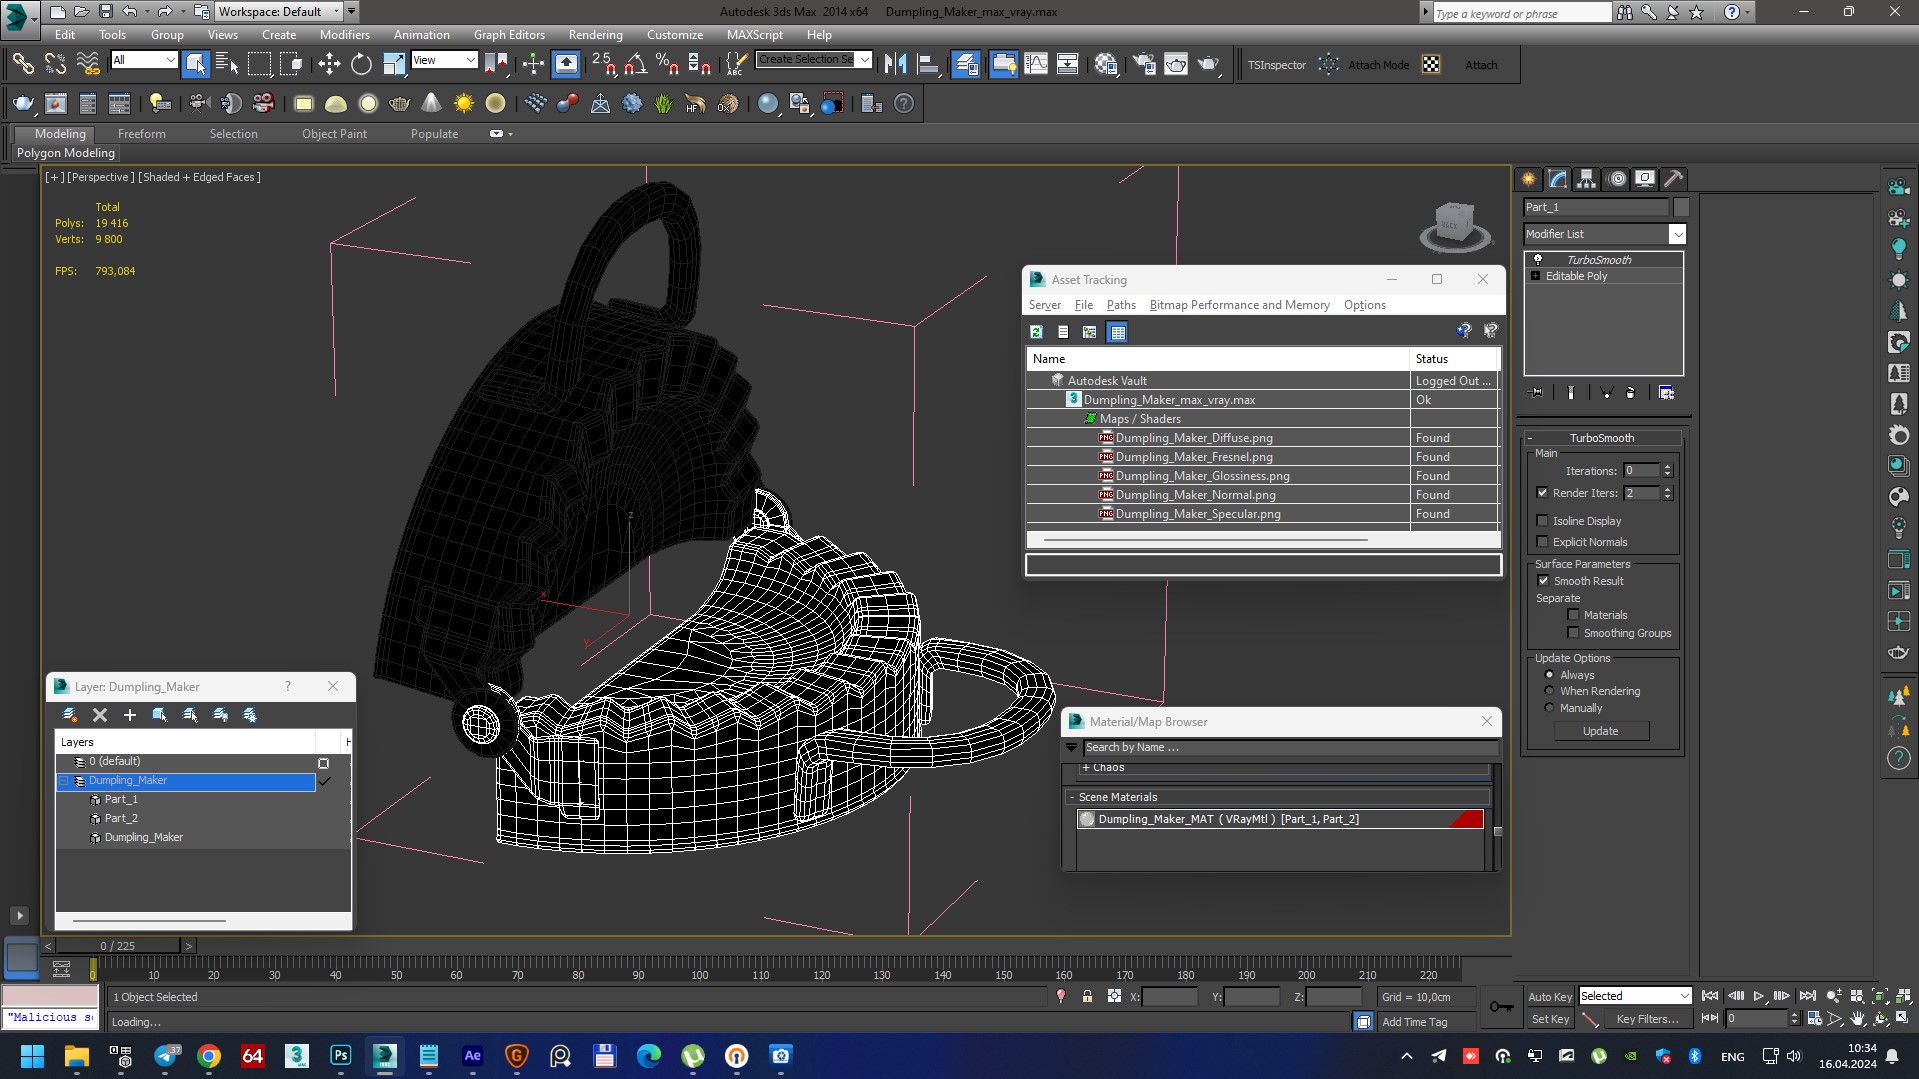Enable the Isoline Display checkbox
The width and height of the screenshot is (1919, 1079).
[1542, 521]
